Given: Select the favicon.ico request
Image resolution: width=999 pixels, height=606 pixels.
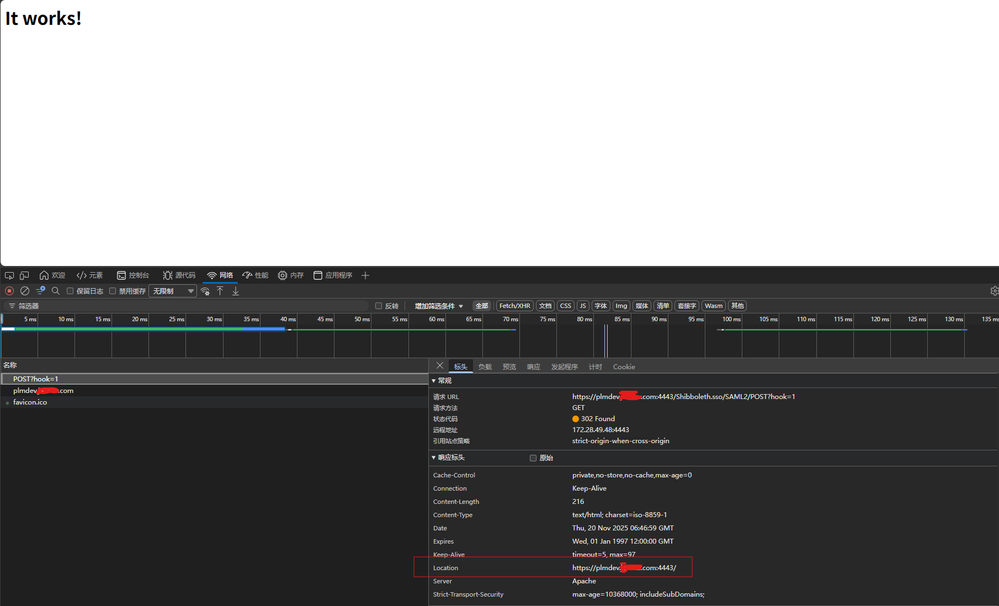Looking at the screenshot, I should pyautogui.click(x=30, y=401).
